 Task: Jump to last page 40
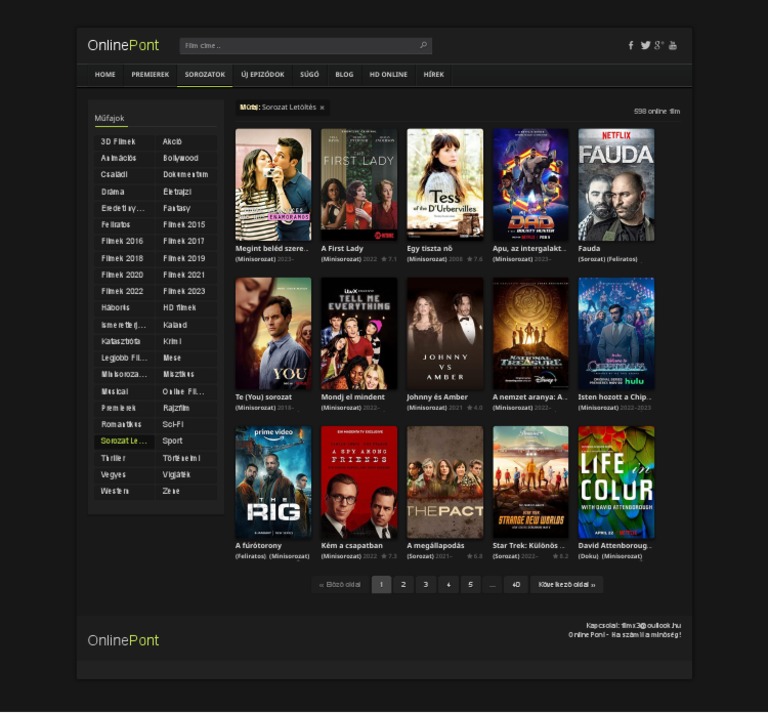tap(516, 585)
